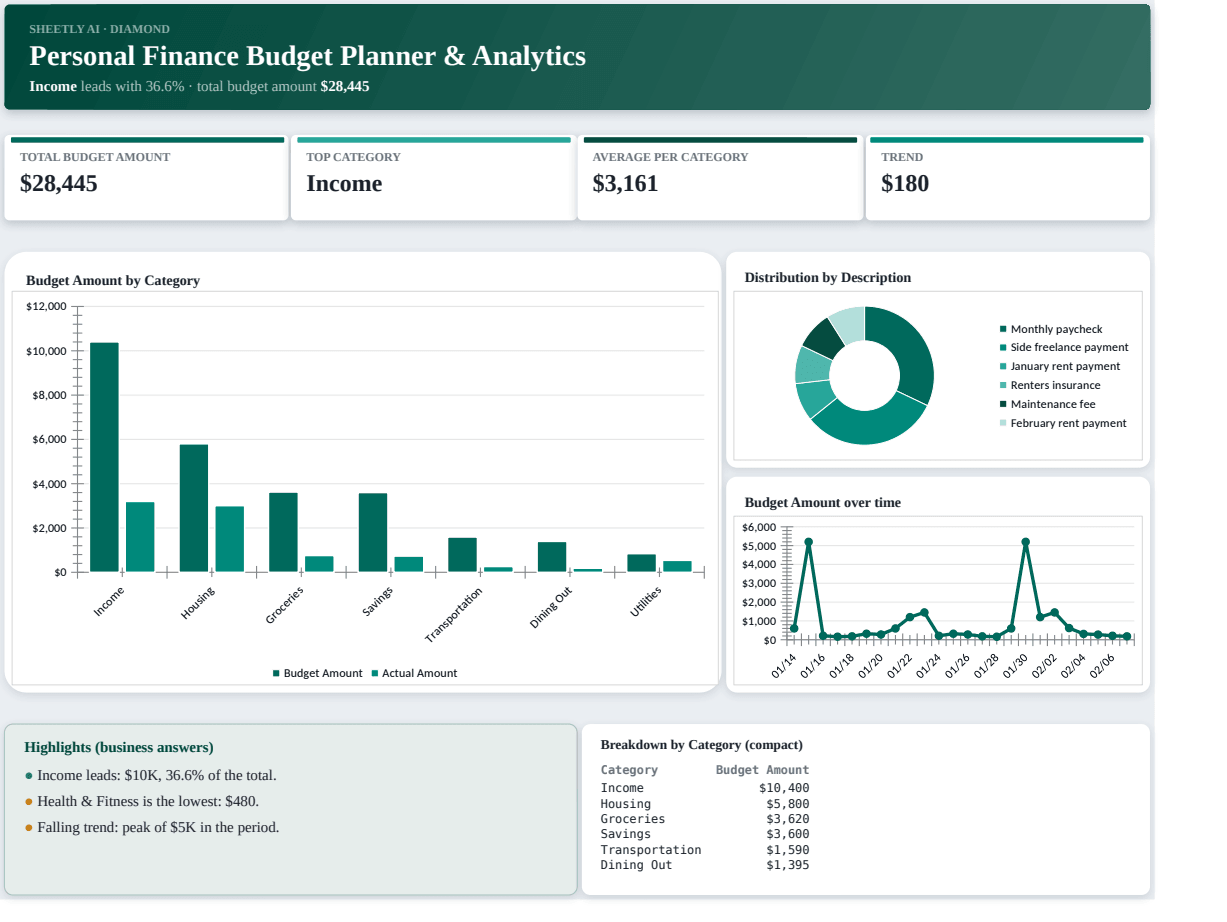Click the Budget Amount over time title
This screenshot has width=1227, height=922.
[x=823, y=503]
